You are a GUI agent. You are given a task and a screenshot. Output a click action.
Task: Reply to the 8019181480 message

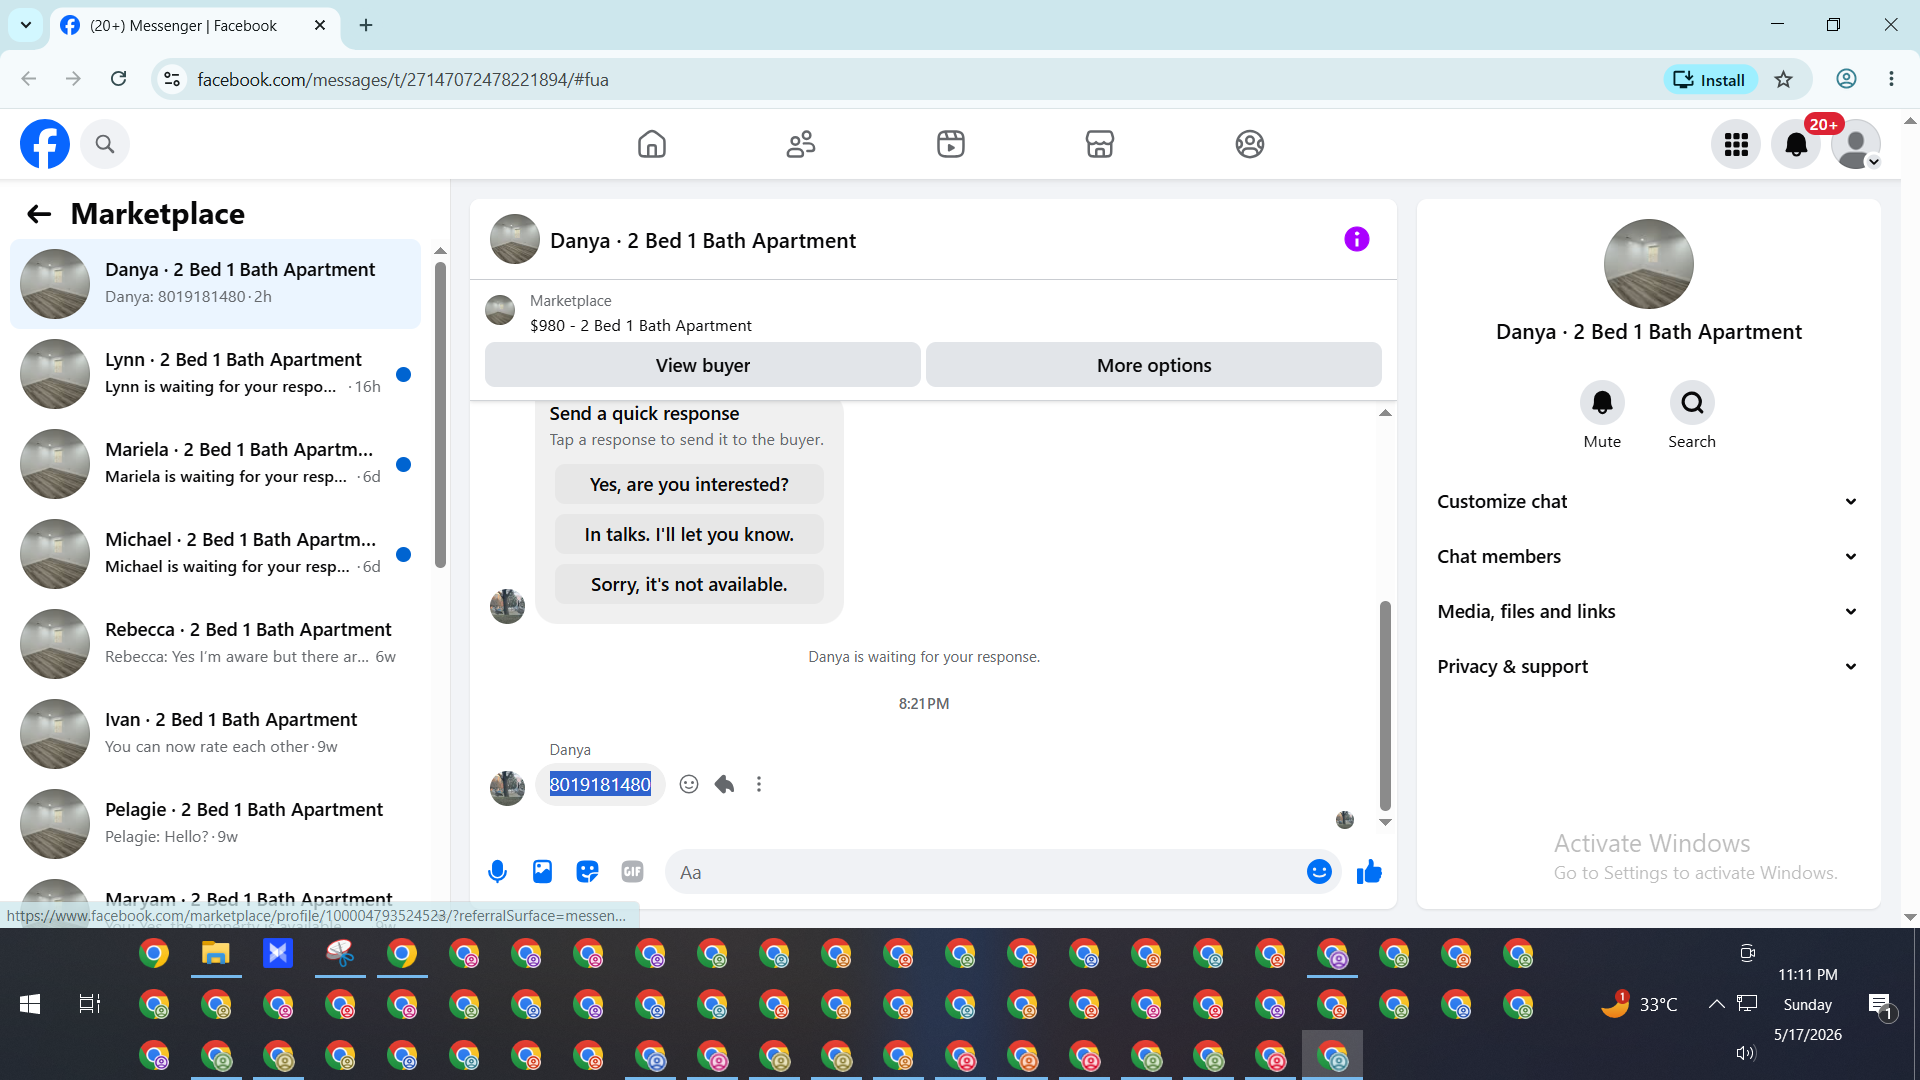[x=724, y=784]
